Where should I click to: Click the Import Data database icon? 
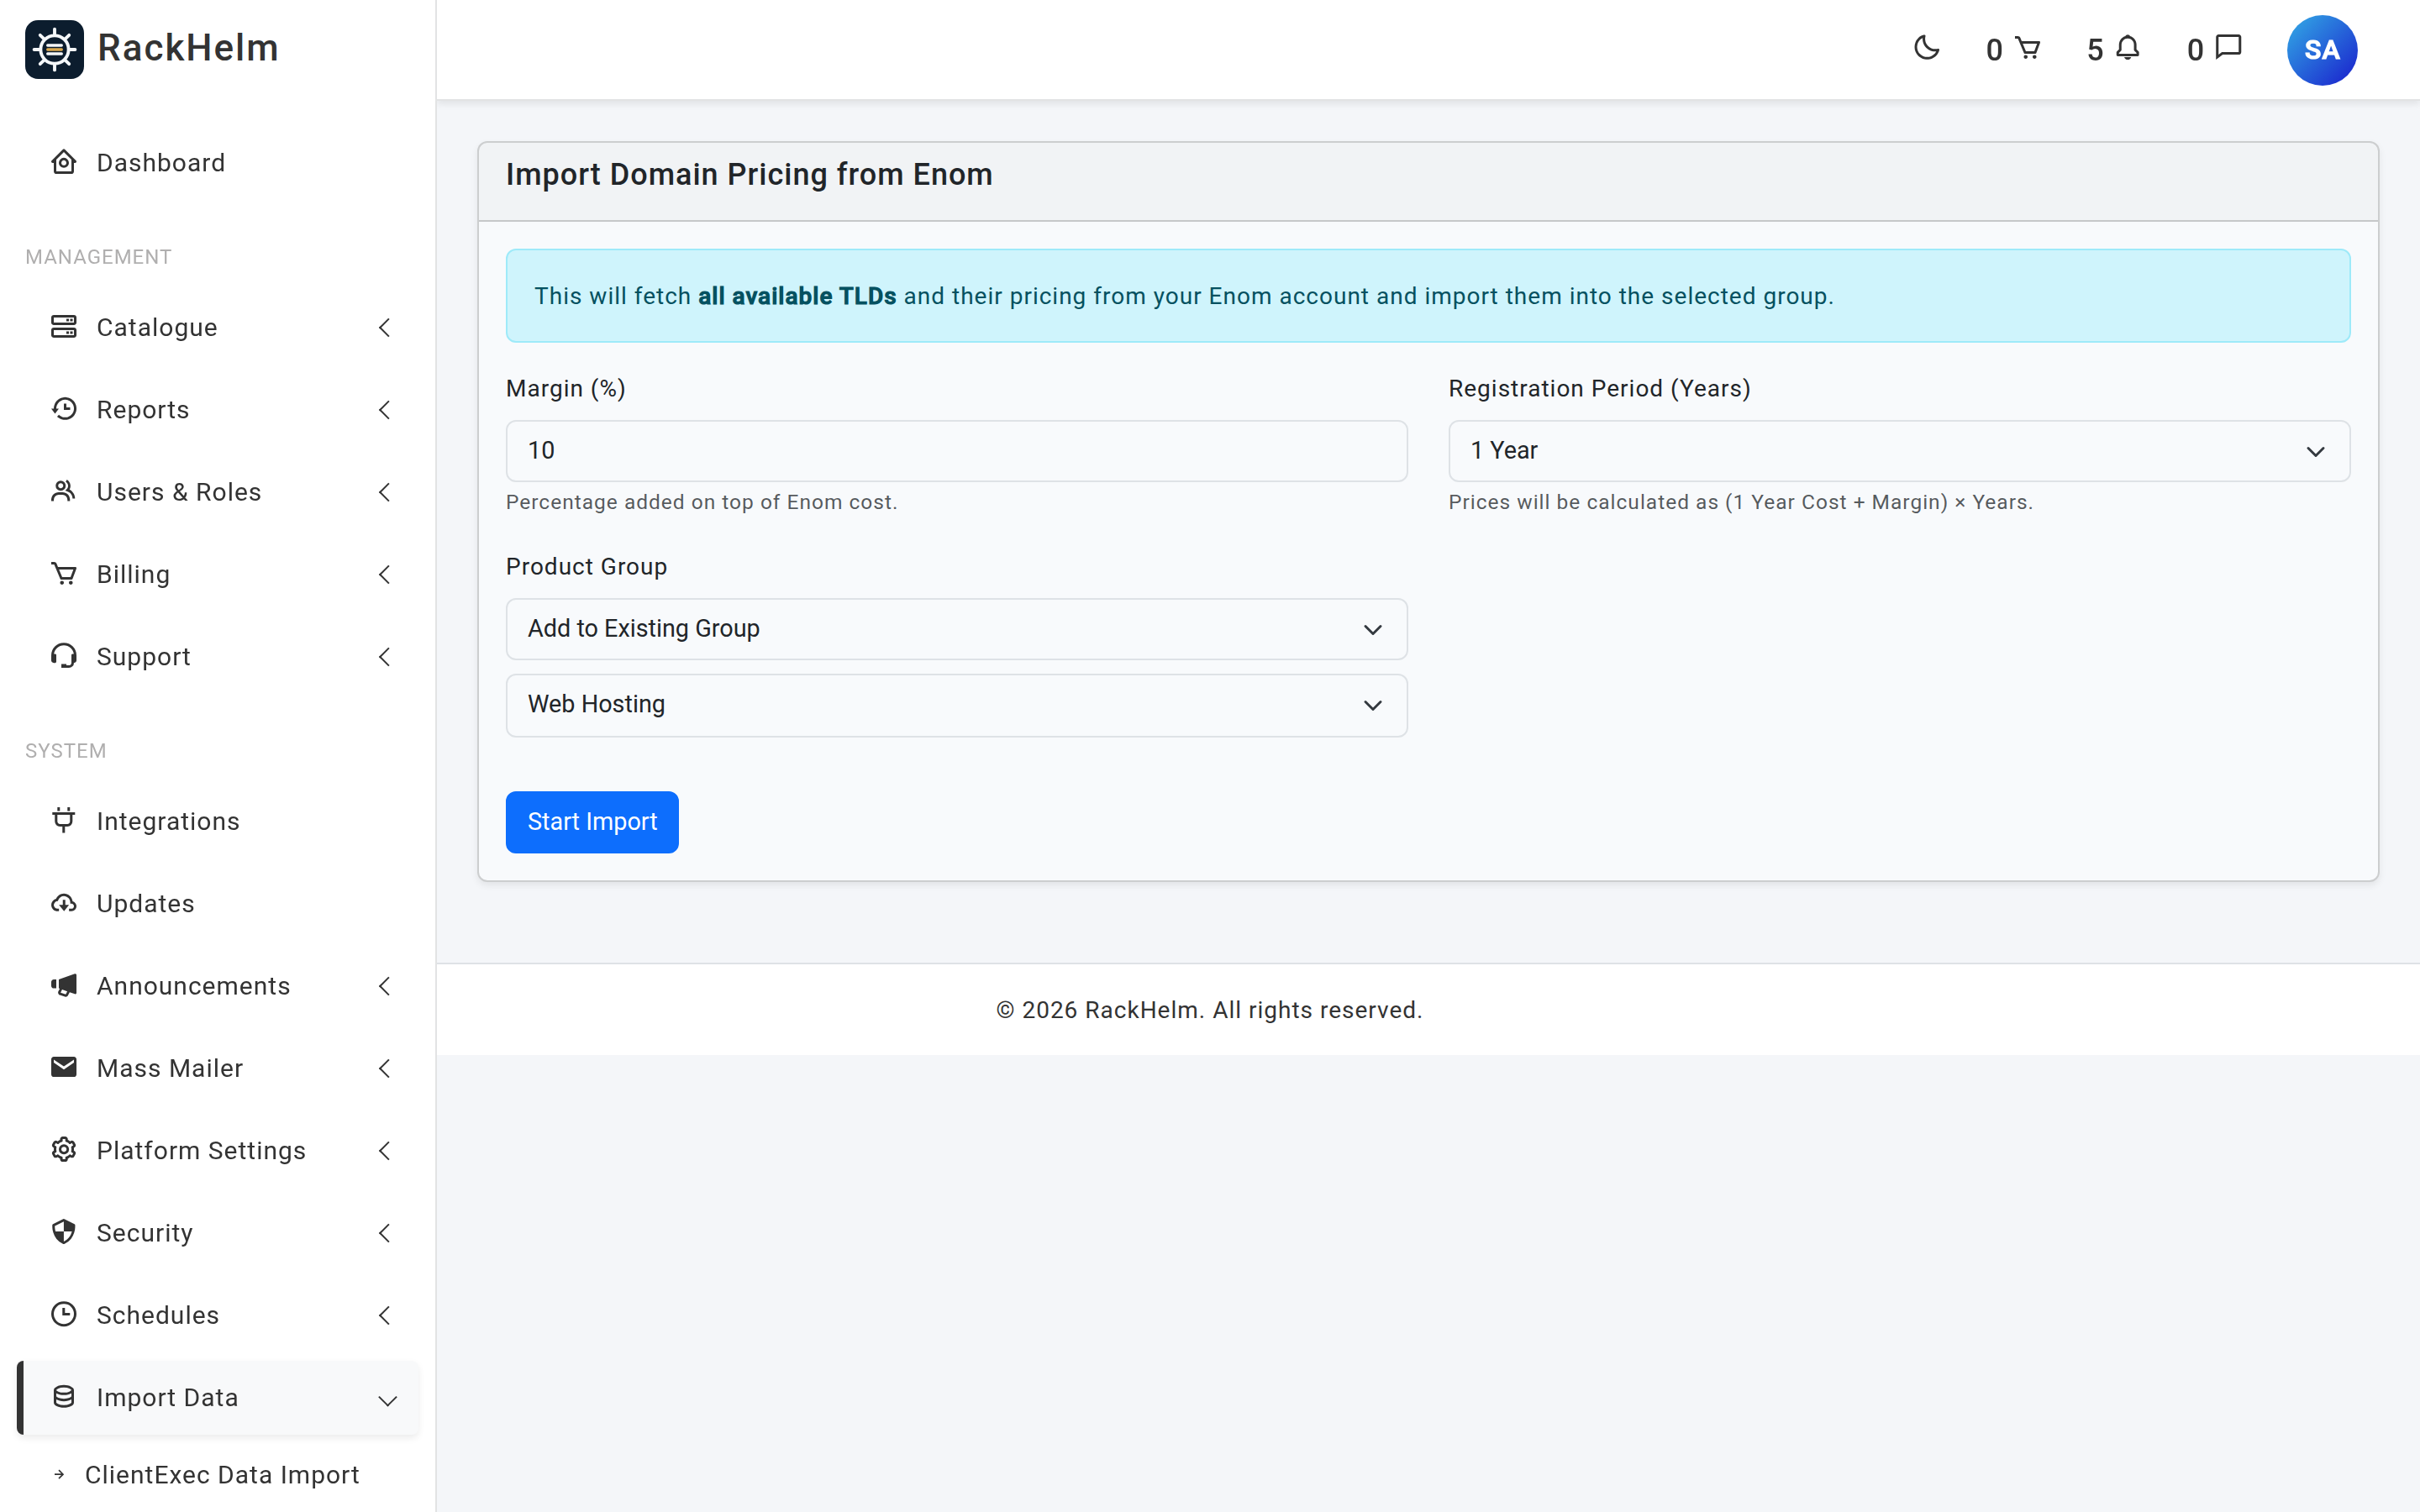(x=64, y=1397)
